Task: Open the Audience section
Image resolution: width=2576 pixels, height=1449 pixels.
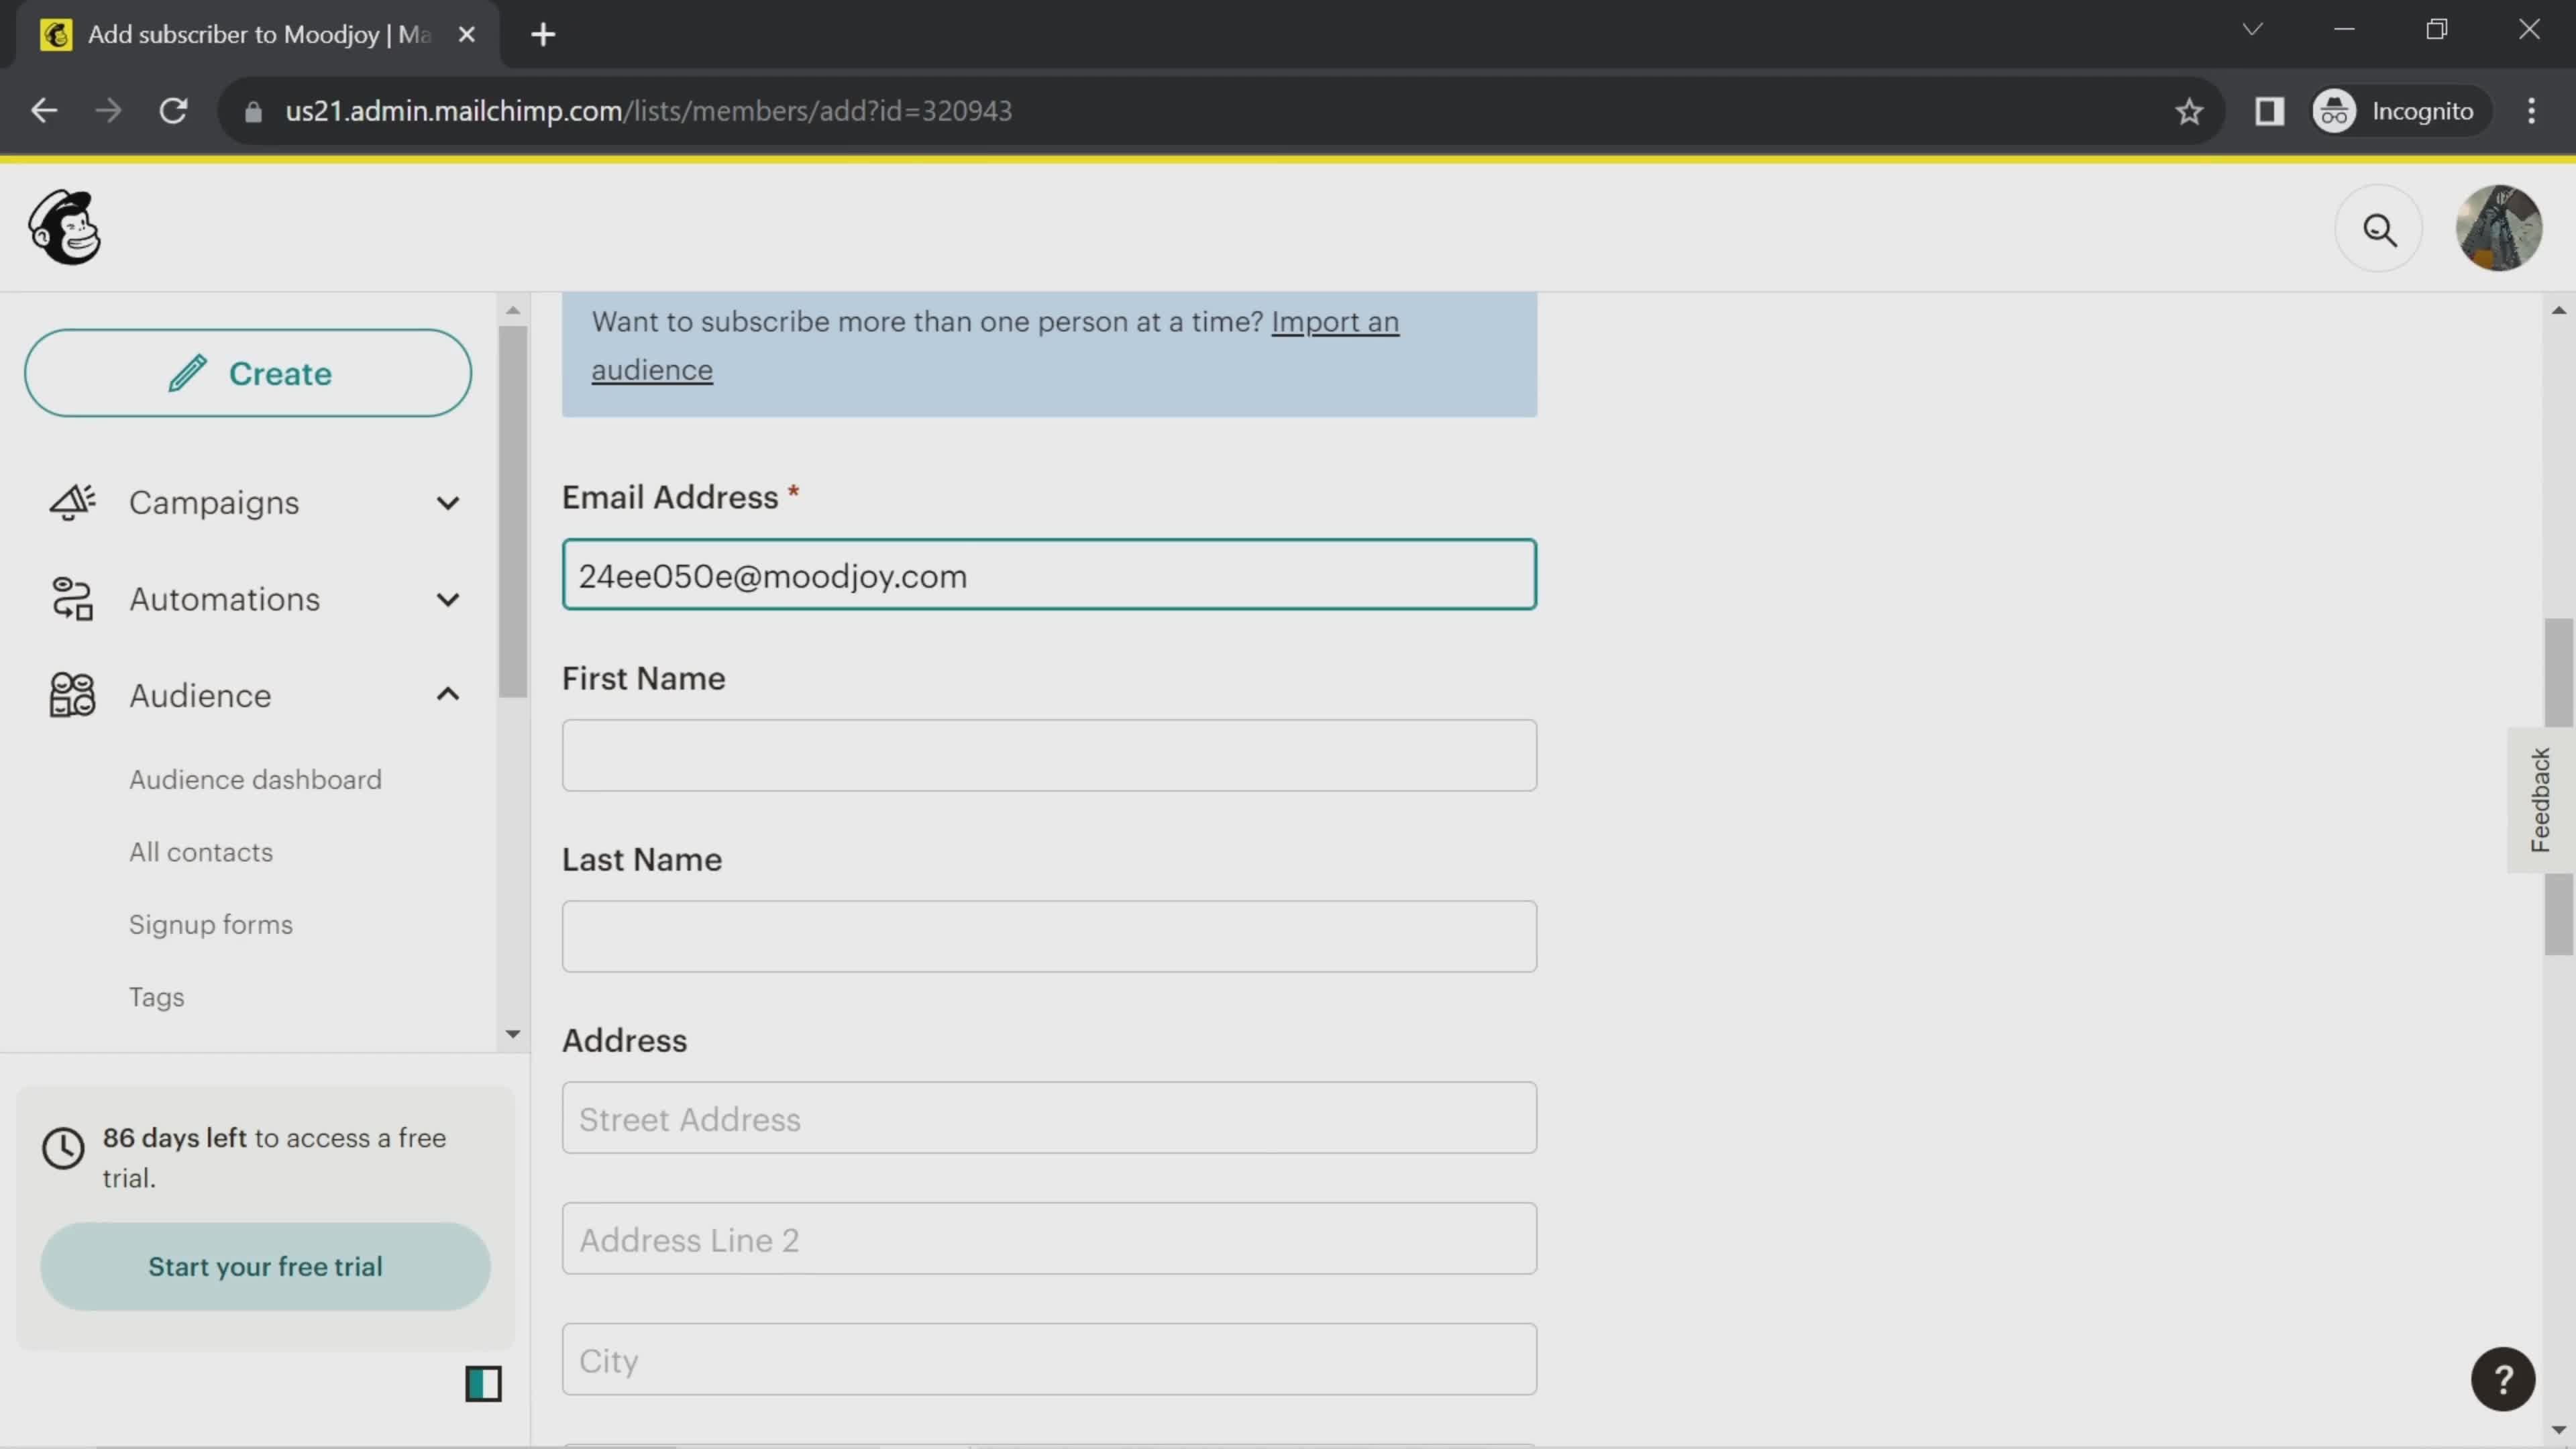Action: [x=200, y=695]
